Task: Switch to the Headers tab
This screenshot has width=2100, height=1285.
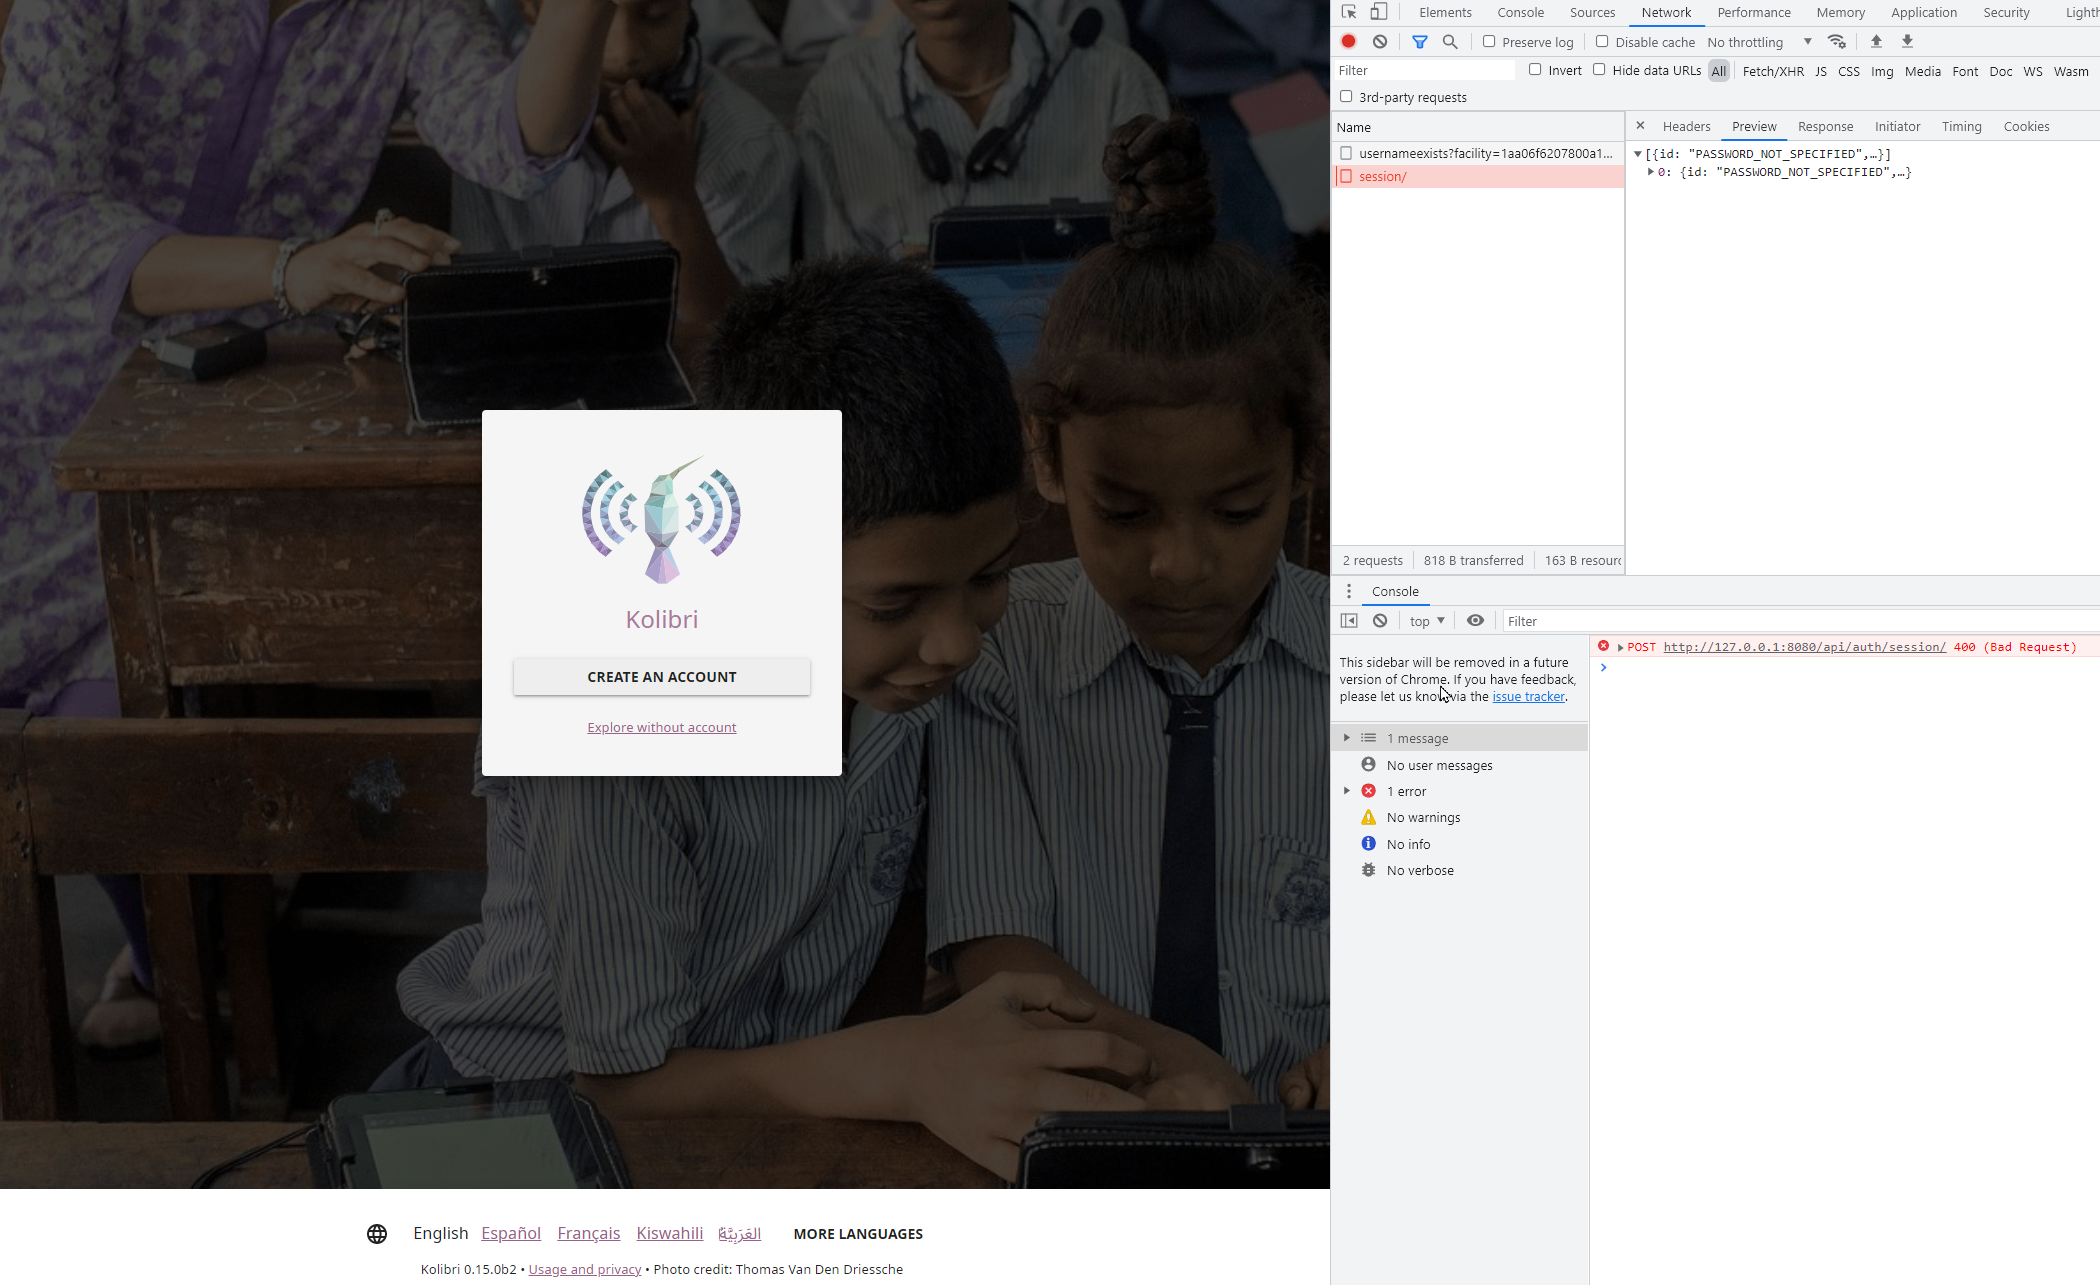Action: coord(1686,126)
